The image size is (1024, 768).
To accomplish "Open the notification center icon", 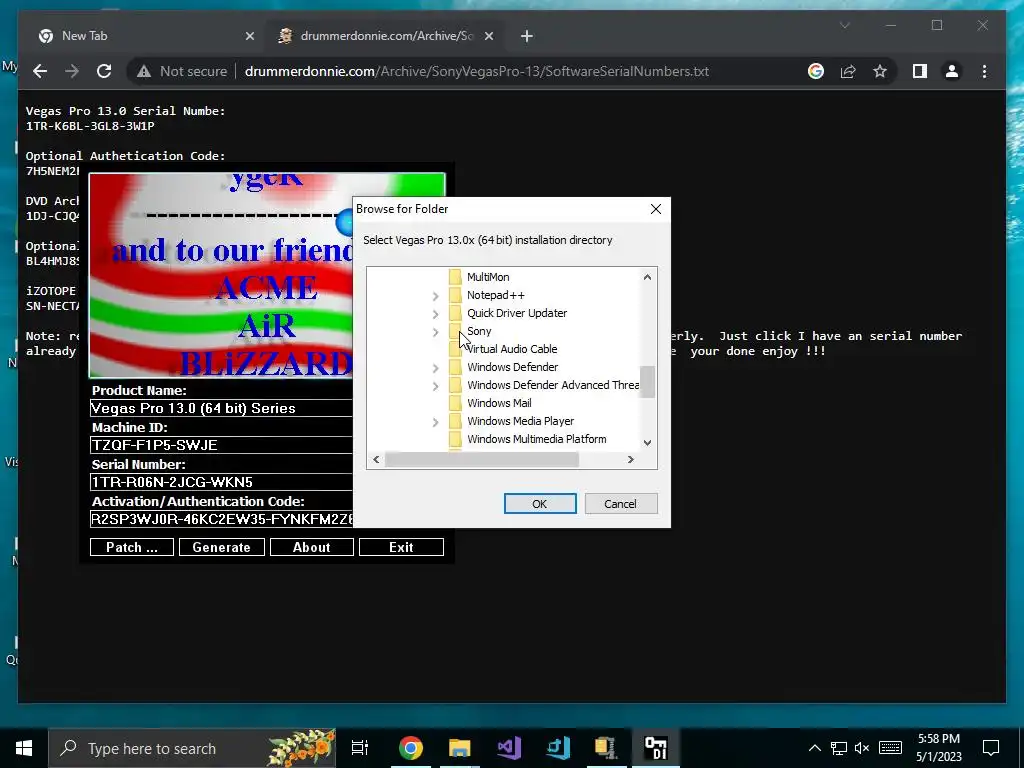I will (x=991, y=748).
